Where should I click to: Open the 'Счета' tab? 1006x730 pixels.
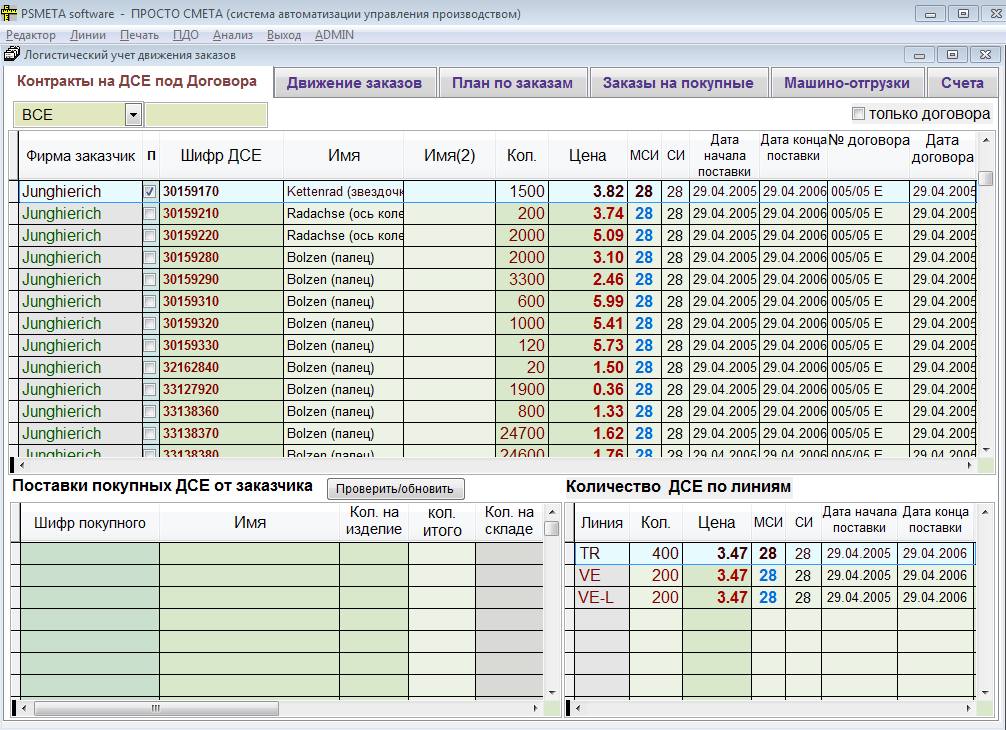(962, 83)
